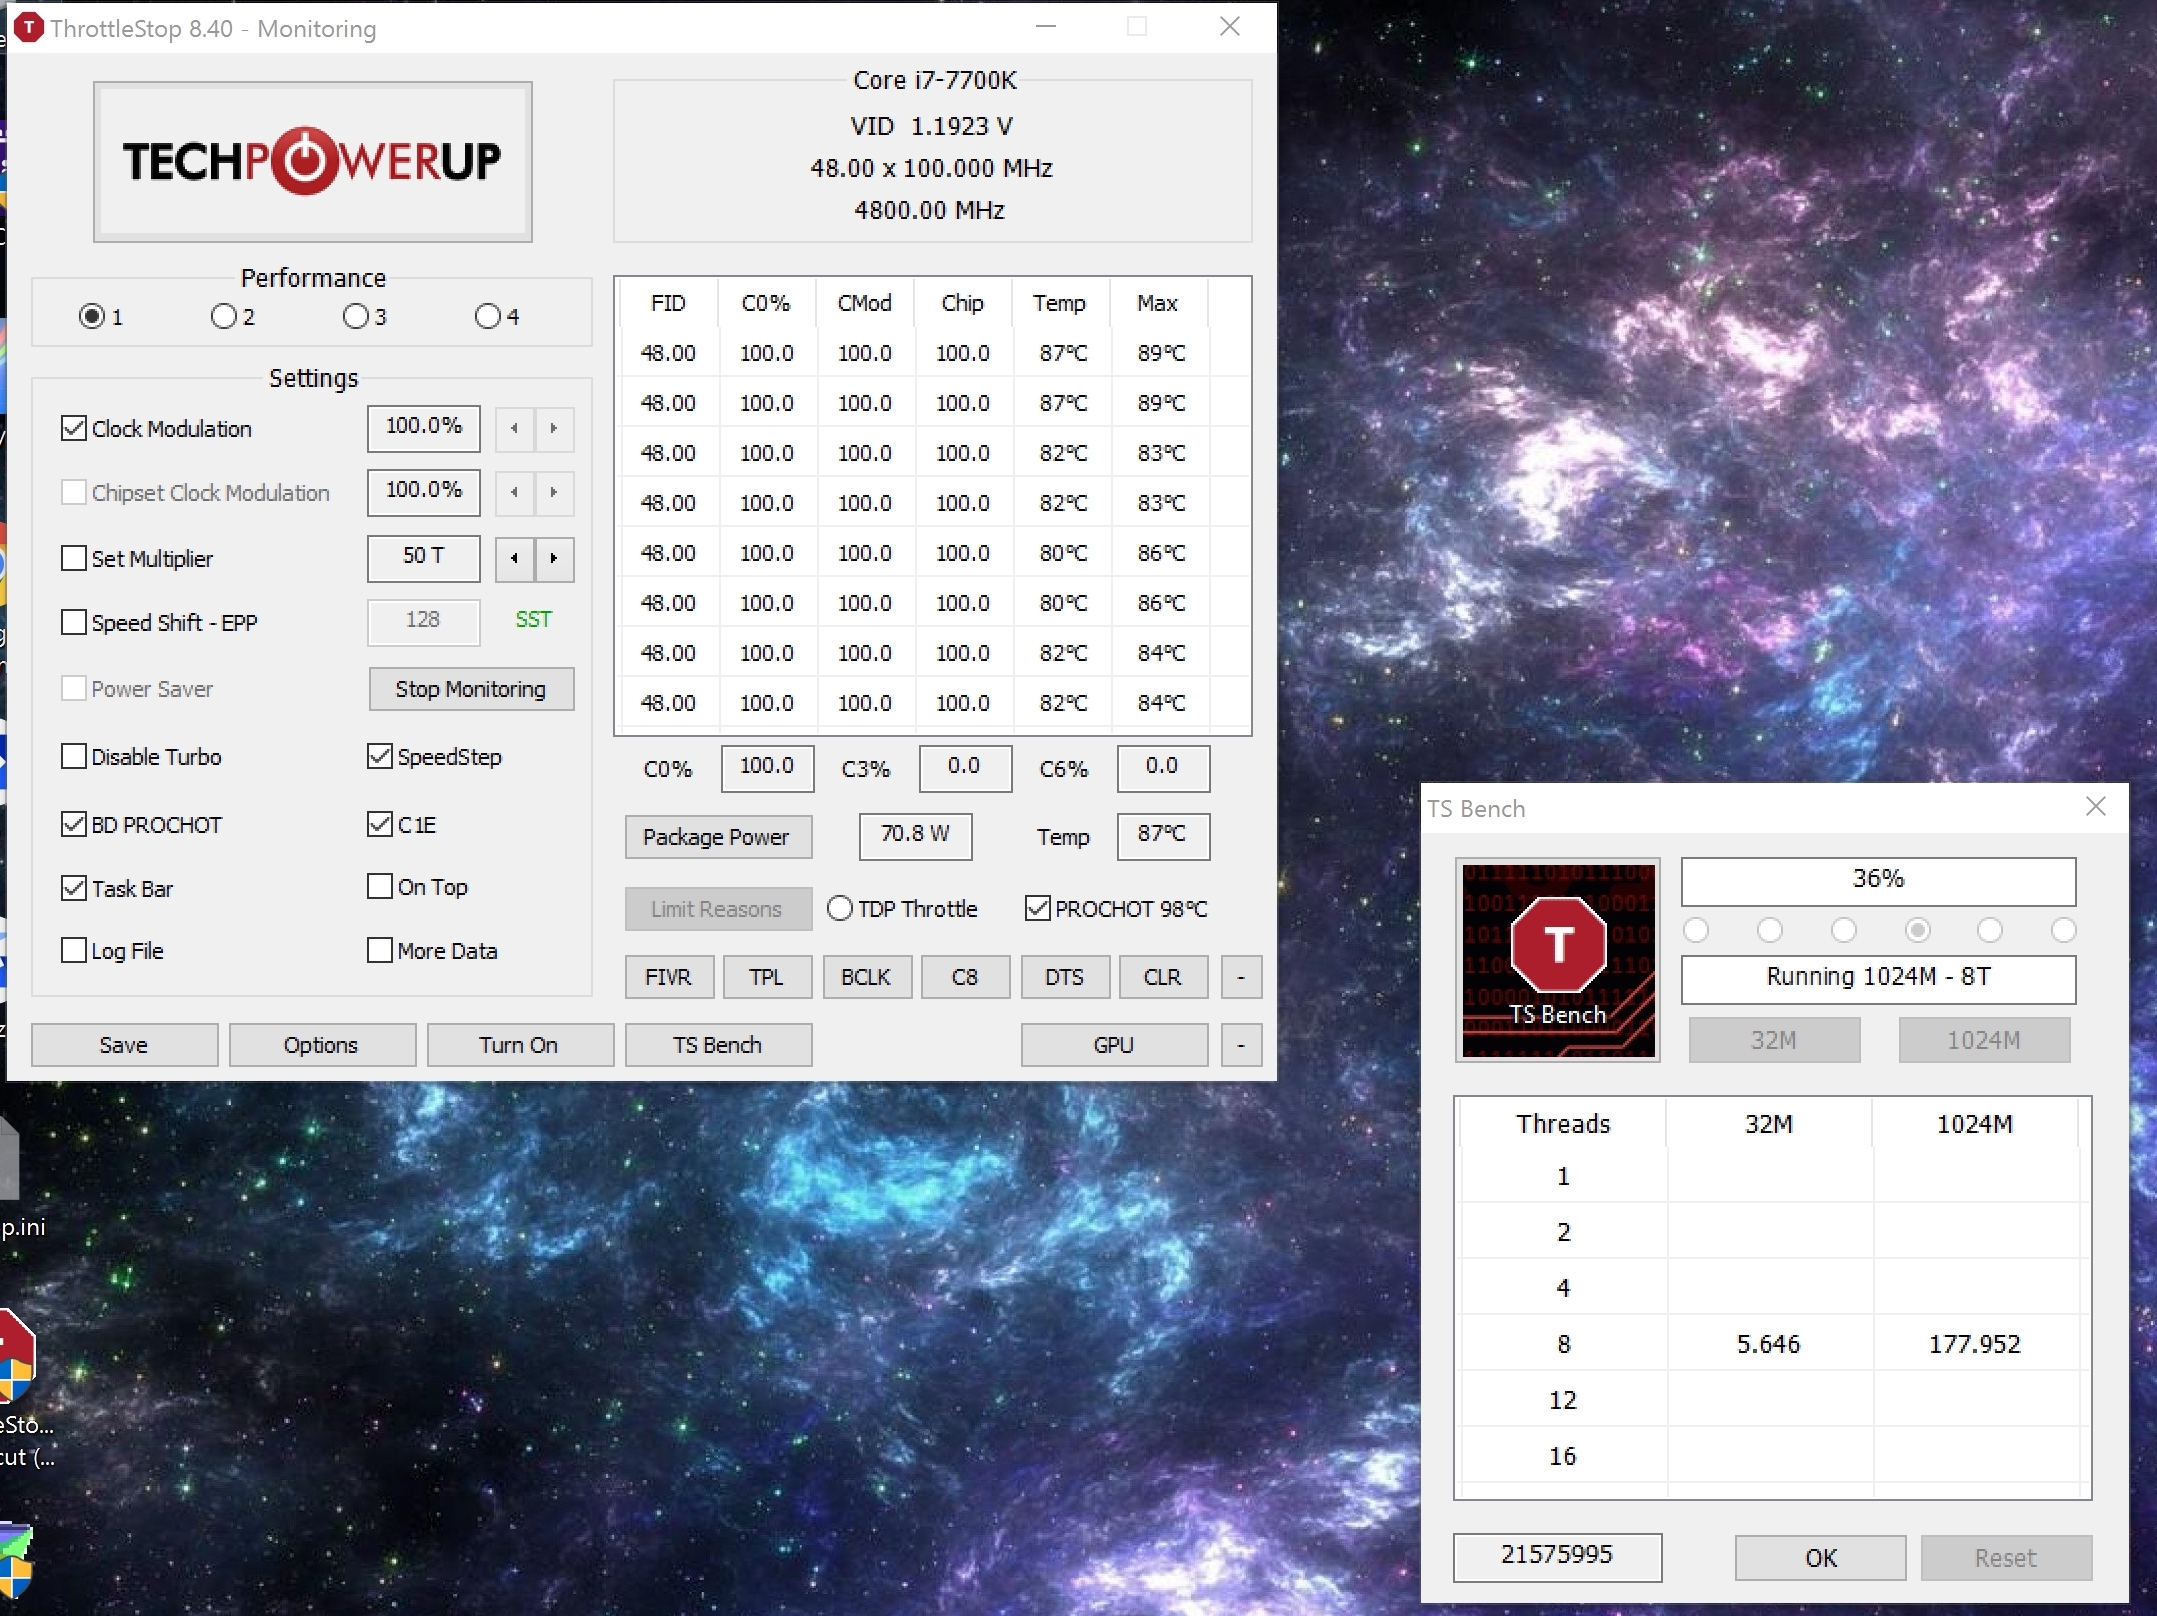The image size is (2157, 1616).
Task: Open the FIVR settings window
Action: tap(668, 977)
